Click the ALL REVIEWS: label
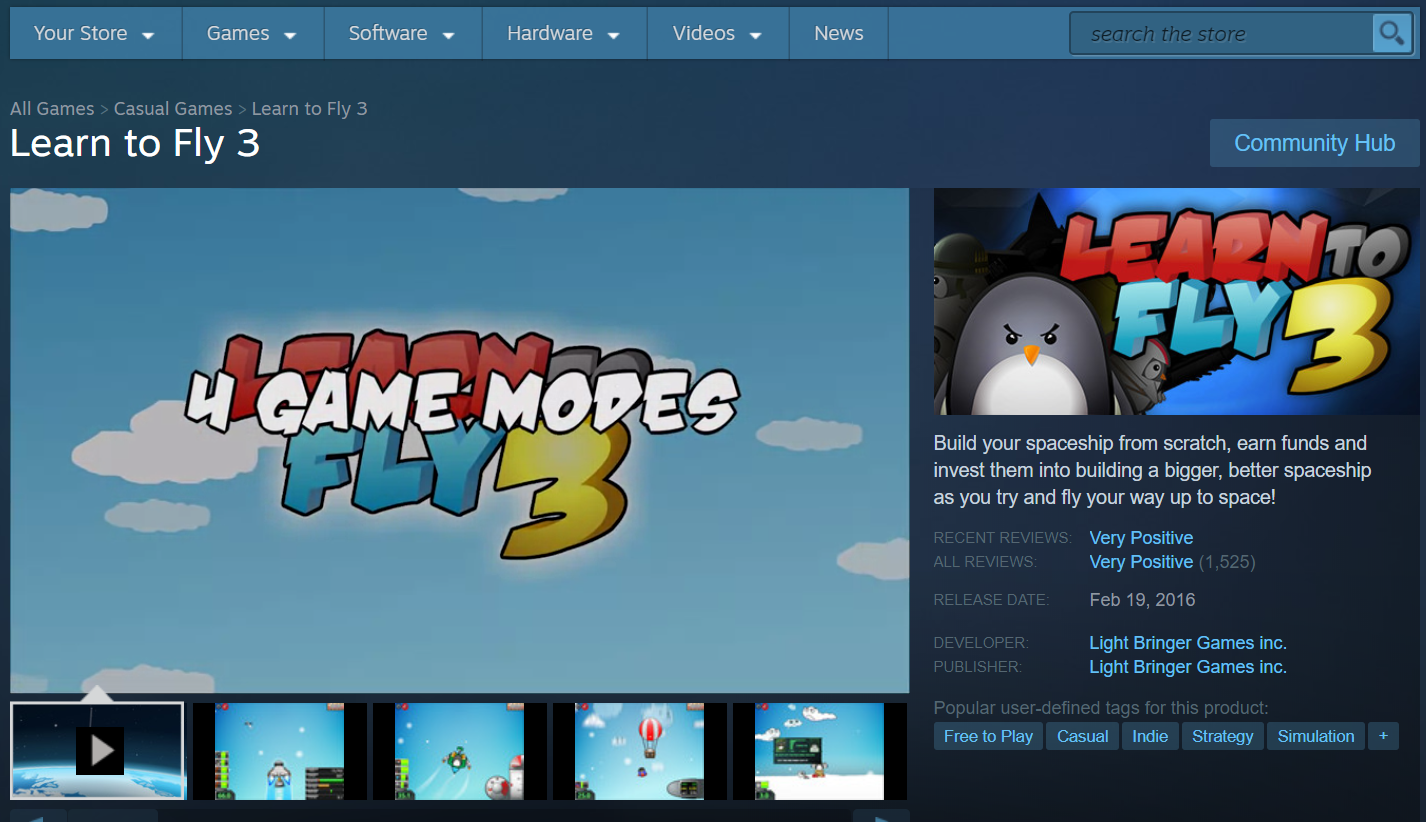 [x=985, y=562]
